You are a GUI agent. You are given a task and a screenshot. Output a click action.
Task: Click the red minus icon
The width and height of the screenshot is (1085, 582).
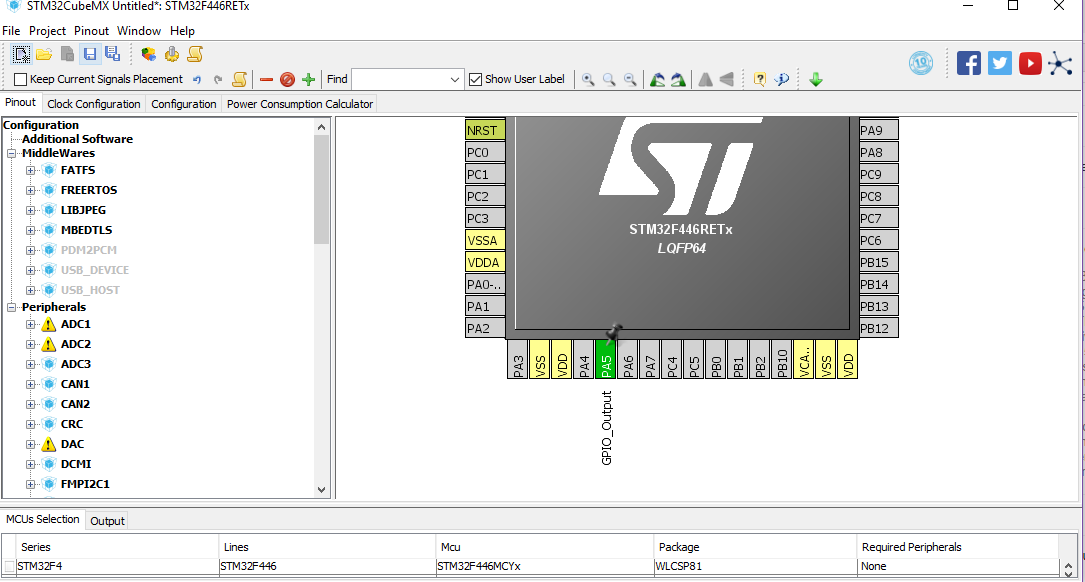click(x=266, y=80)
